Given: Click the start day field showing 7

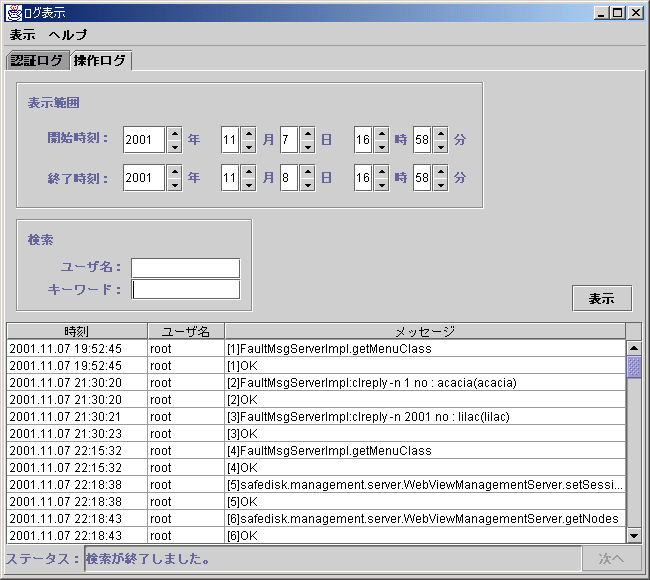Looking at the screenshot, I should [x=289, y=140].
